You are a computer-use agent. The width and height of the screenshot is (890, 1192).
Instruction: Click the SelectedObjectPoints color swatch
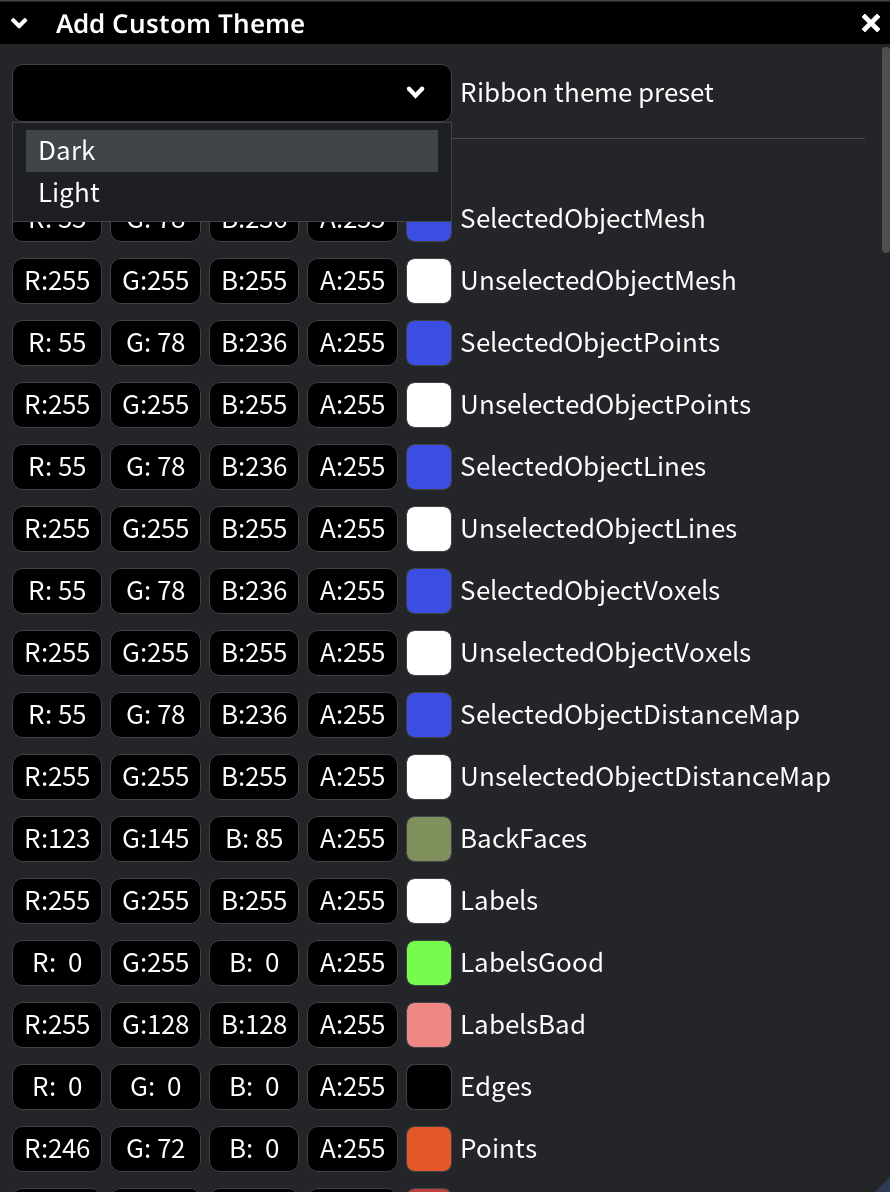pos(429,343)
